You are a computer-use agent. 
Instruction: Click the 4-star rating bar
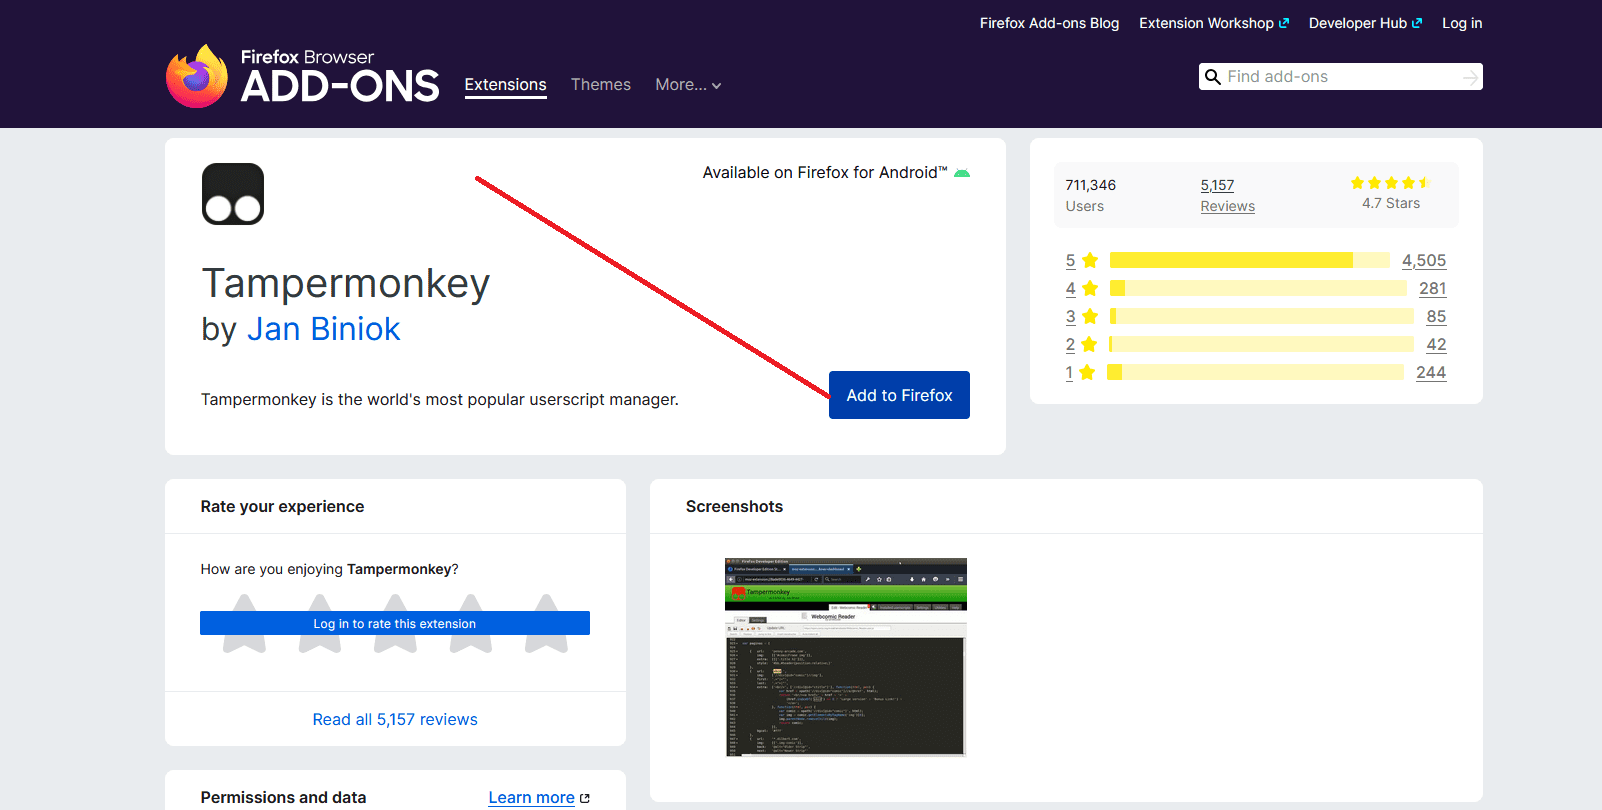pos(1258,288)
